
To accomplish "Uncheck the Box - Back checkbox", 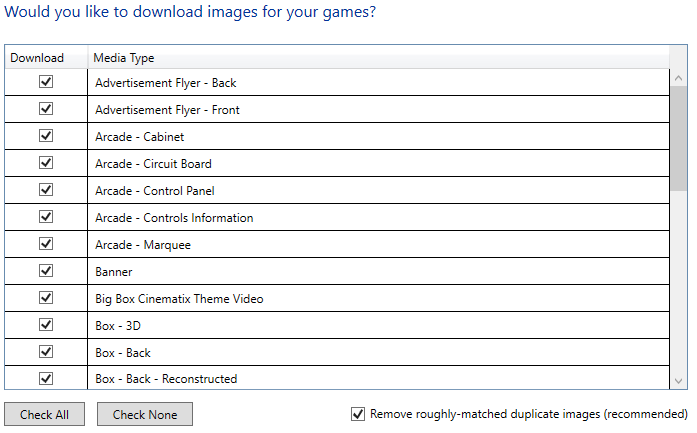I will click(46, 352).
